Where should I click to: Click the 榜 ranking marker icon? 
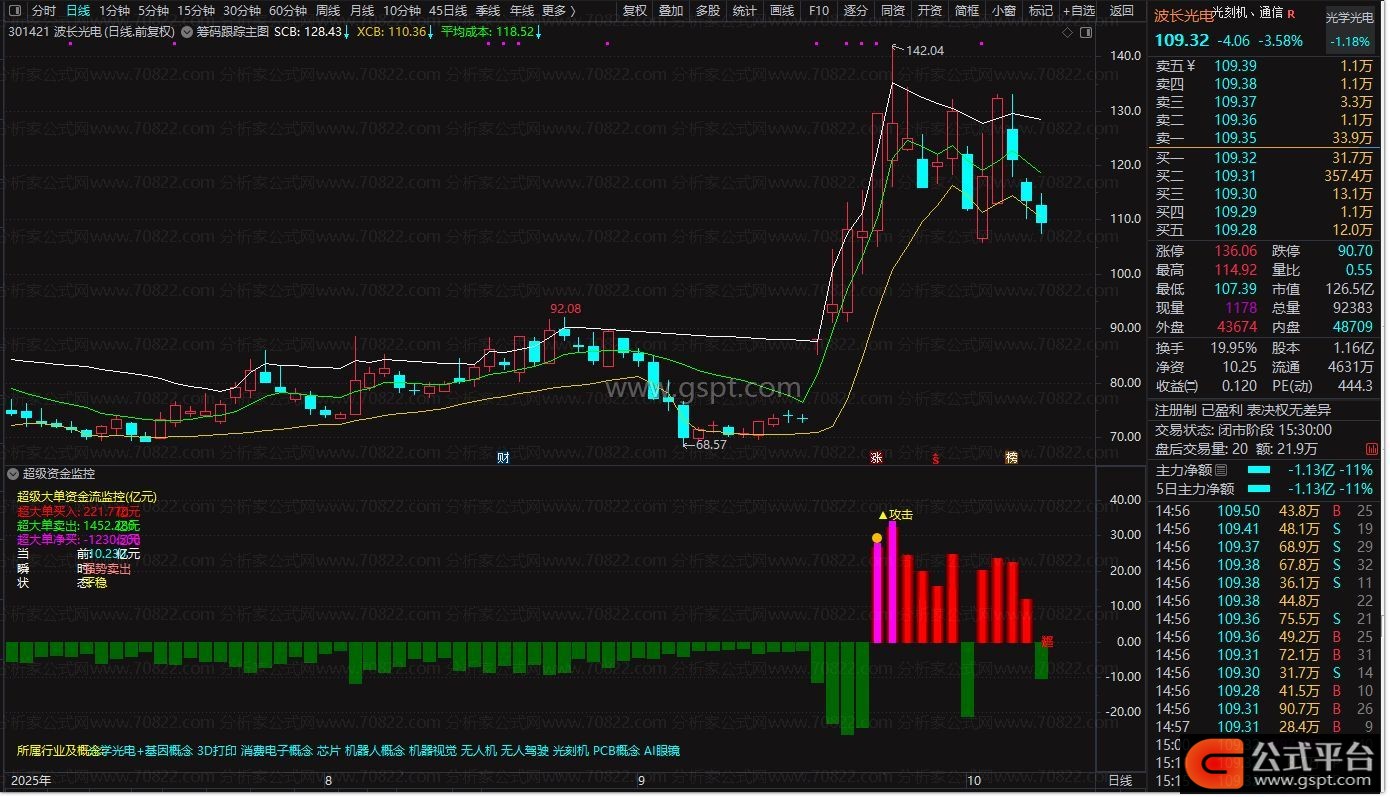click(x=1011, y=457)
